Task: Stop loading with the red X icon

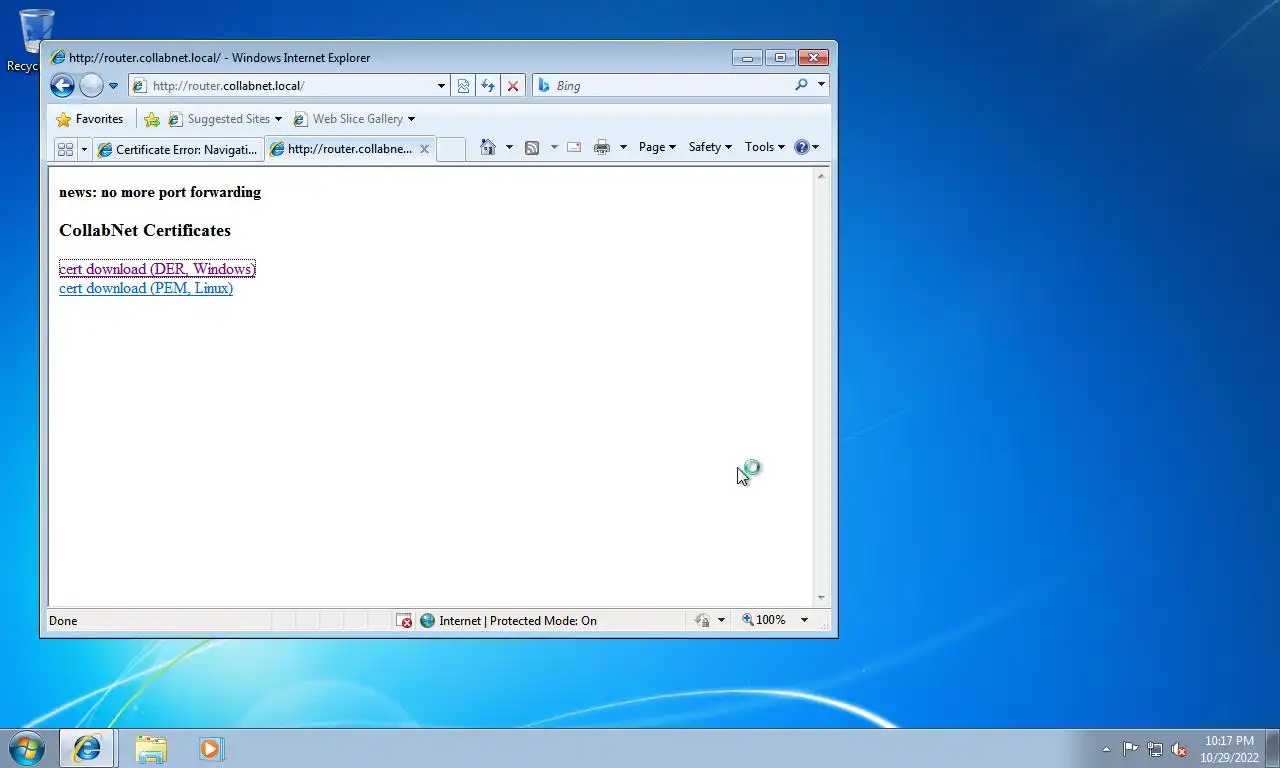Action: 513,86
